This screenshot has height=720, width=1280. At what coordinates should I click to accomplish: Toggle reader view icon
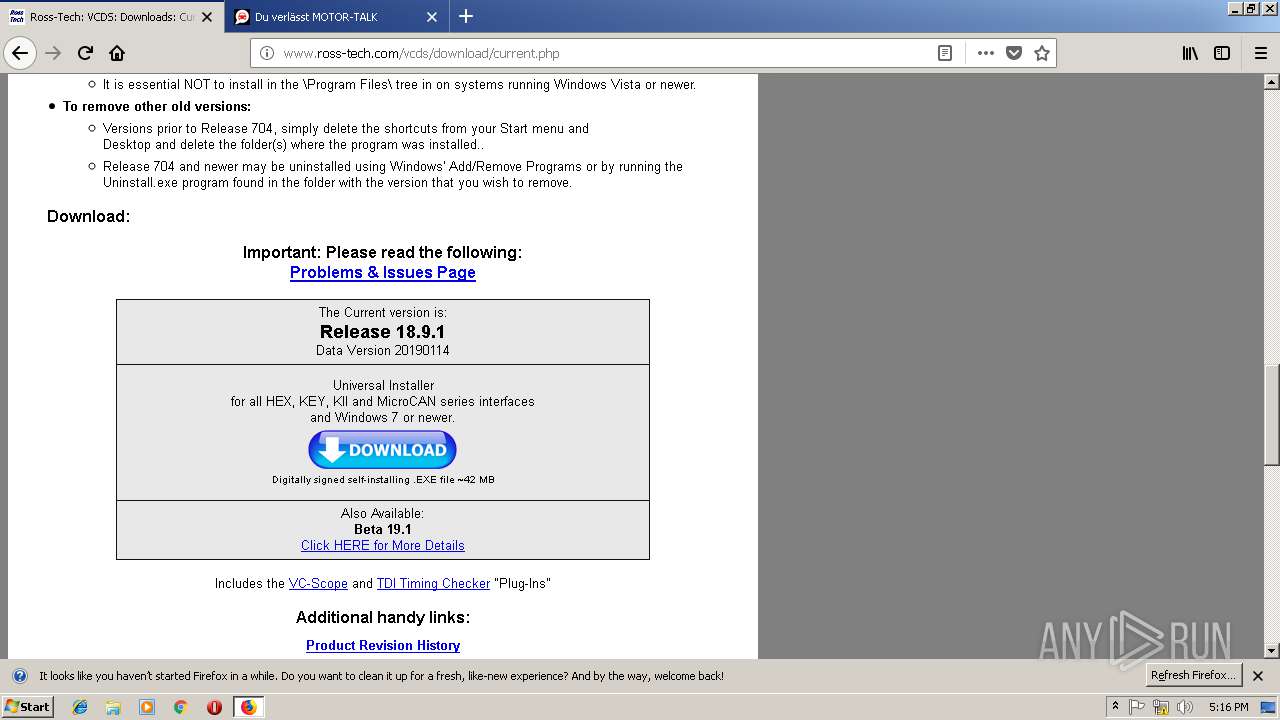click(944, 53)
